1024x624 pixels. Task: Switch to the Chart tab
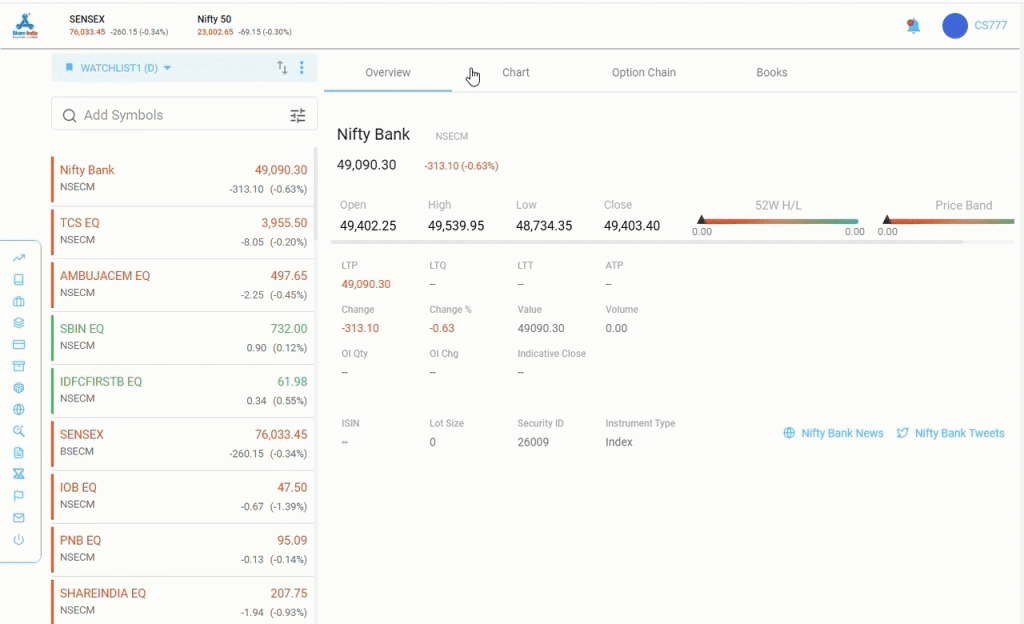515,72
